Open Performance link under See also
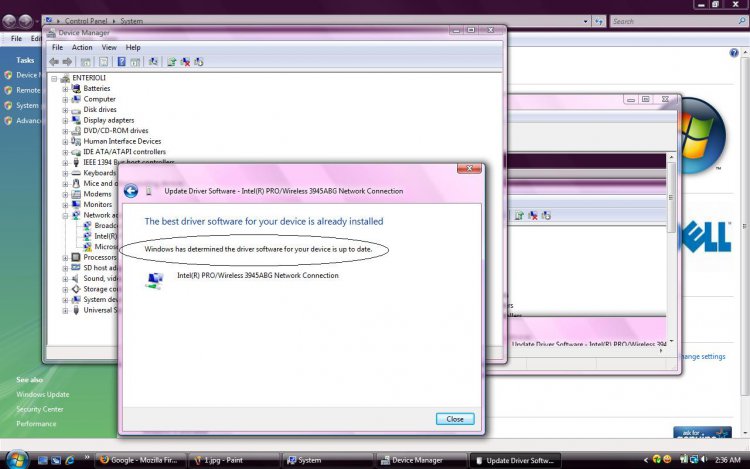Screen dimensions: 750x469 (x=36, y=424)
